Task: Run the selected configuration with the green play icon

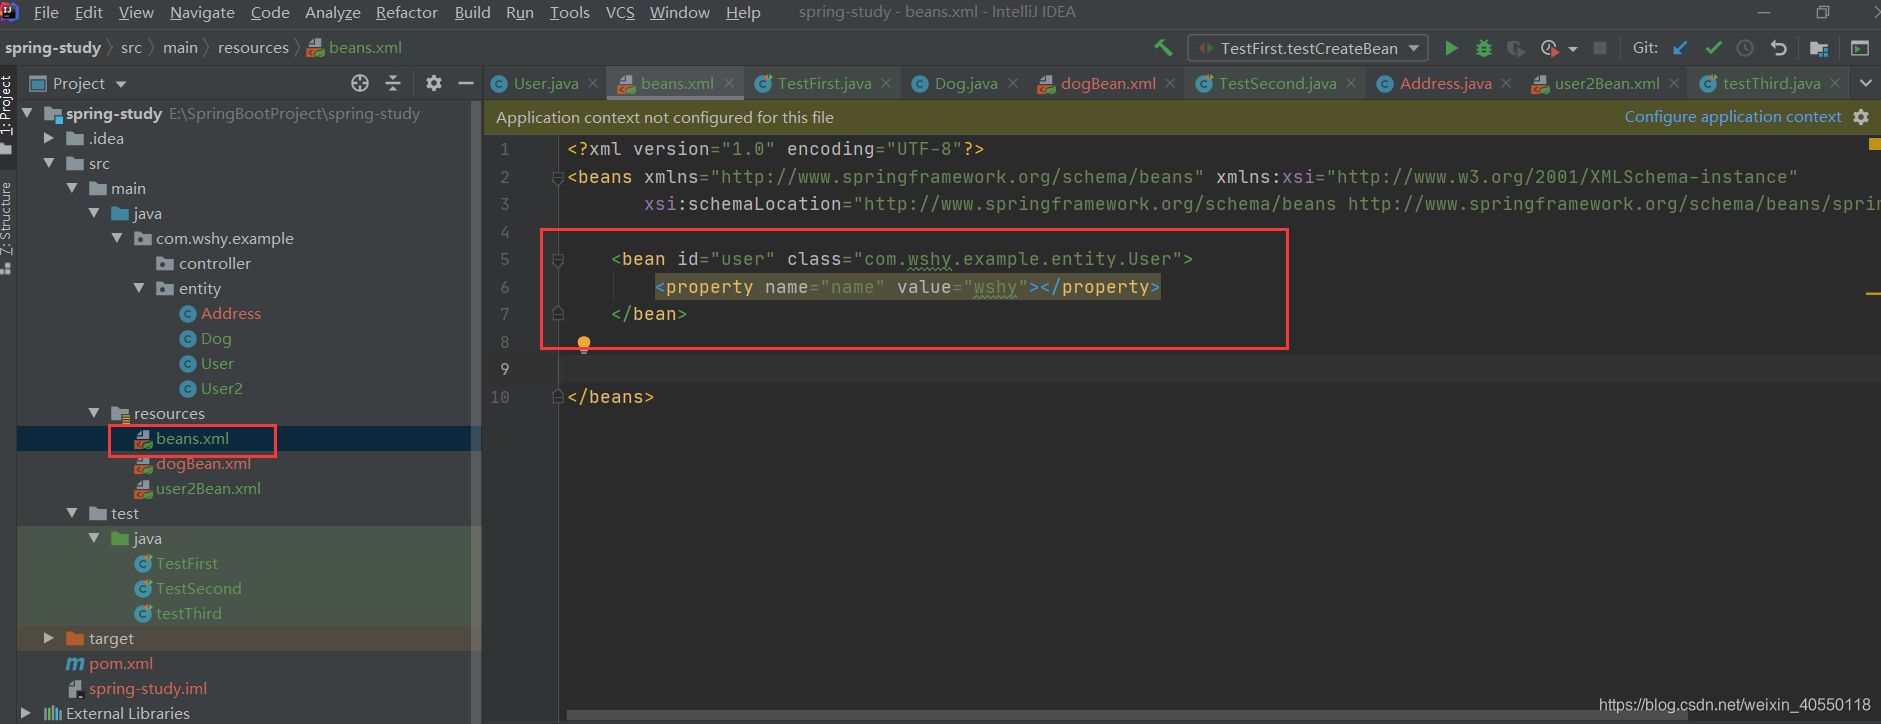Action: 1451,47
